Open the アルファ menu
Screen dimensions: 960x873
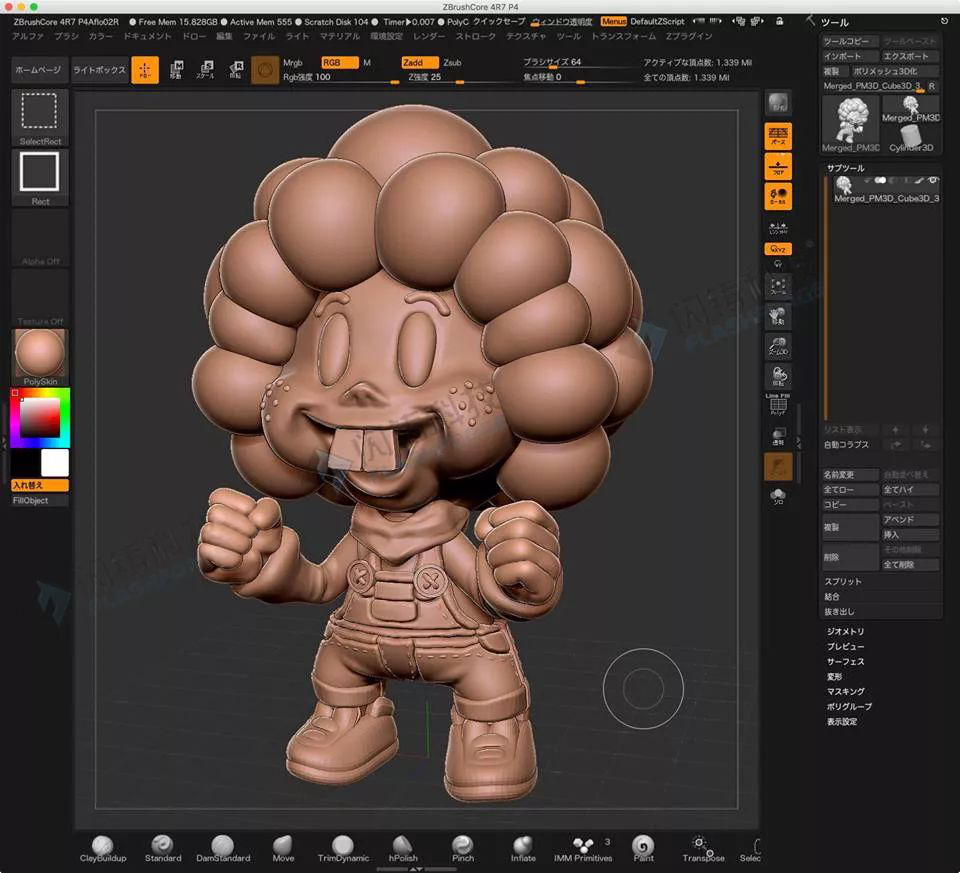click(28, 37)
